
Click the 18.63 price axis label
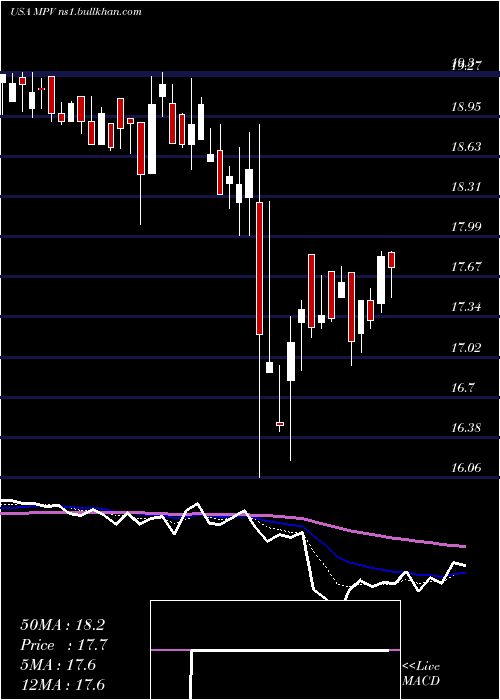(467, 146)
